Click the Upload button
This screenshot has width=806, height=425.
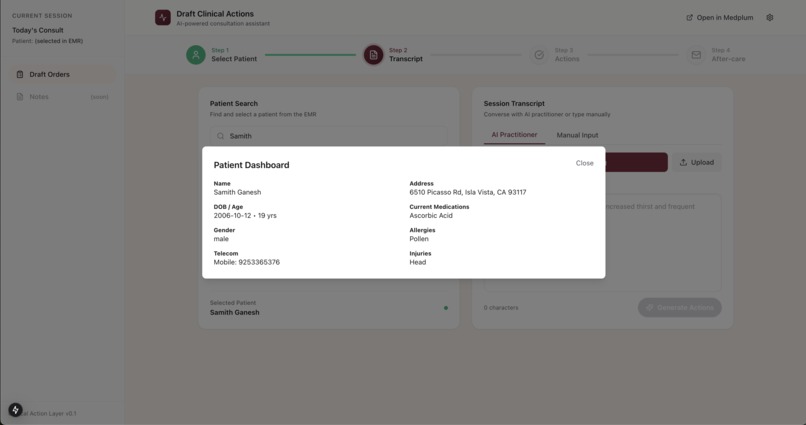(x=697, y=162)
